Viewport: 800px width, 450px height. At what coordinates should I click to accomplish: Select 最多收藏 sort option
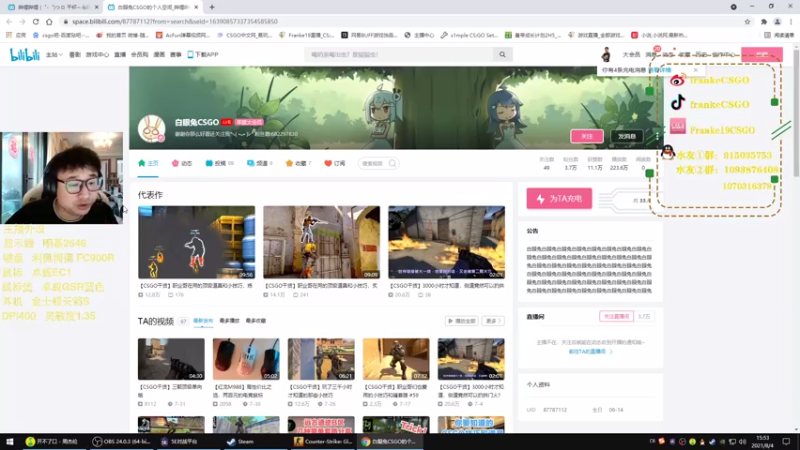256,321
